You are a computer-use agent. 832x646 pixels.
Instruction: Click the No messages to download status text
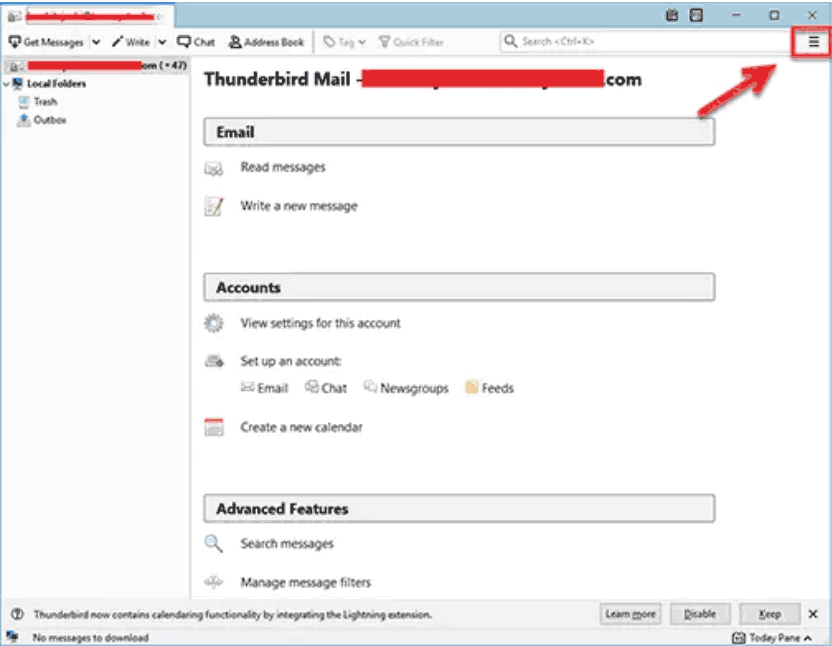click(x=90, y=638)
